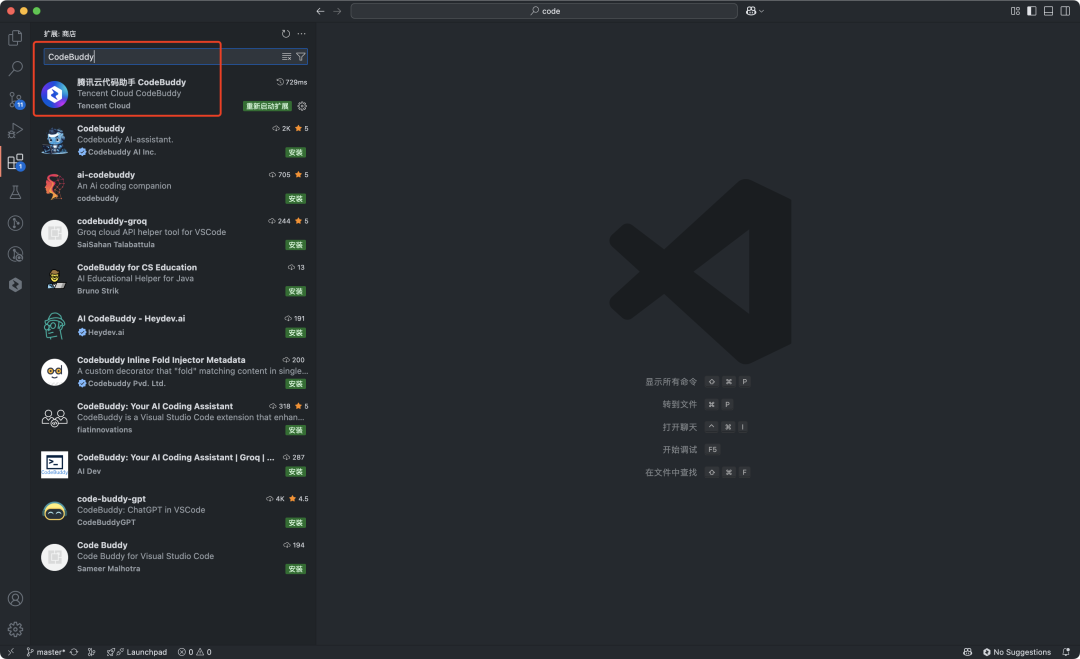Install AI CodeBuddy - Heydev.ai
The image size is (1080, 659).
click(x=295, y=333)
